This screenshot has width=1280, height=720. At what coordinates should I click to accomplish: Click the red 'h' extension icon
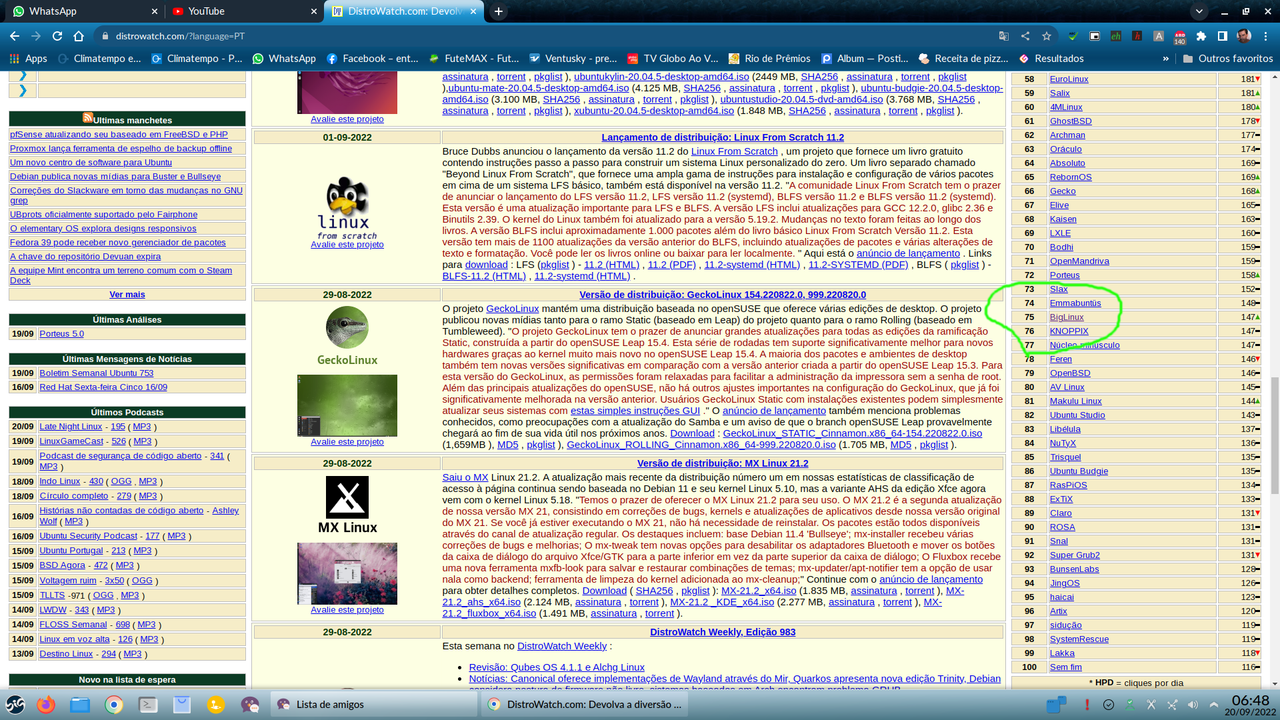coord(1137,36)
